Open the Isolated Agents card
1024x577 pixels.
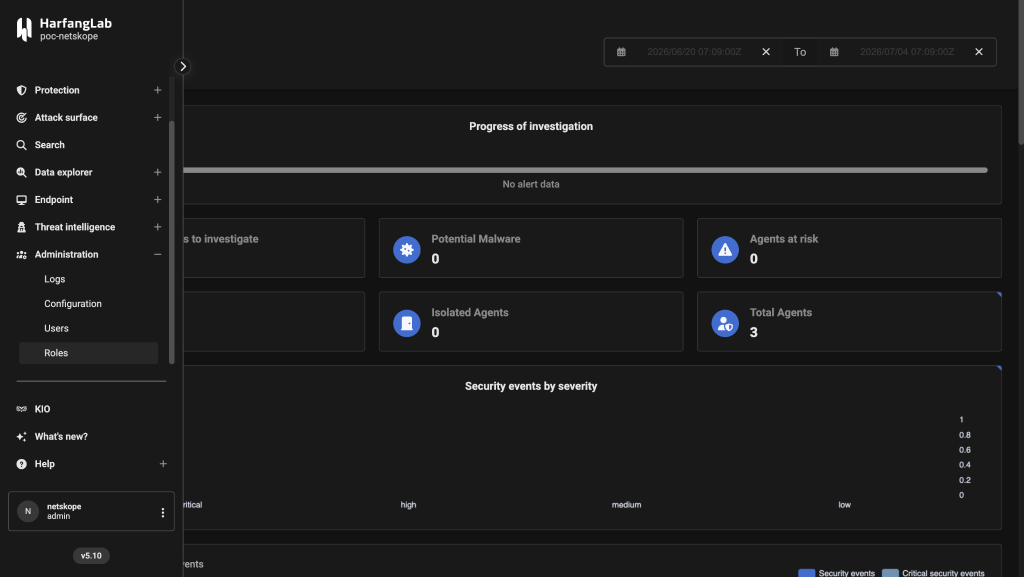point(531,322)
